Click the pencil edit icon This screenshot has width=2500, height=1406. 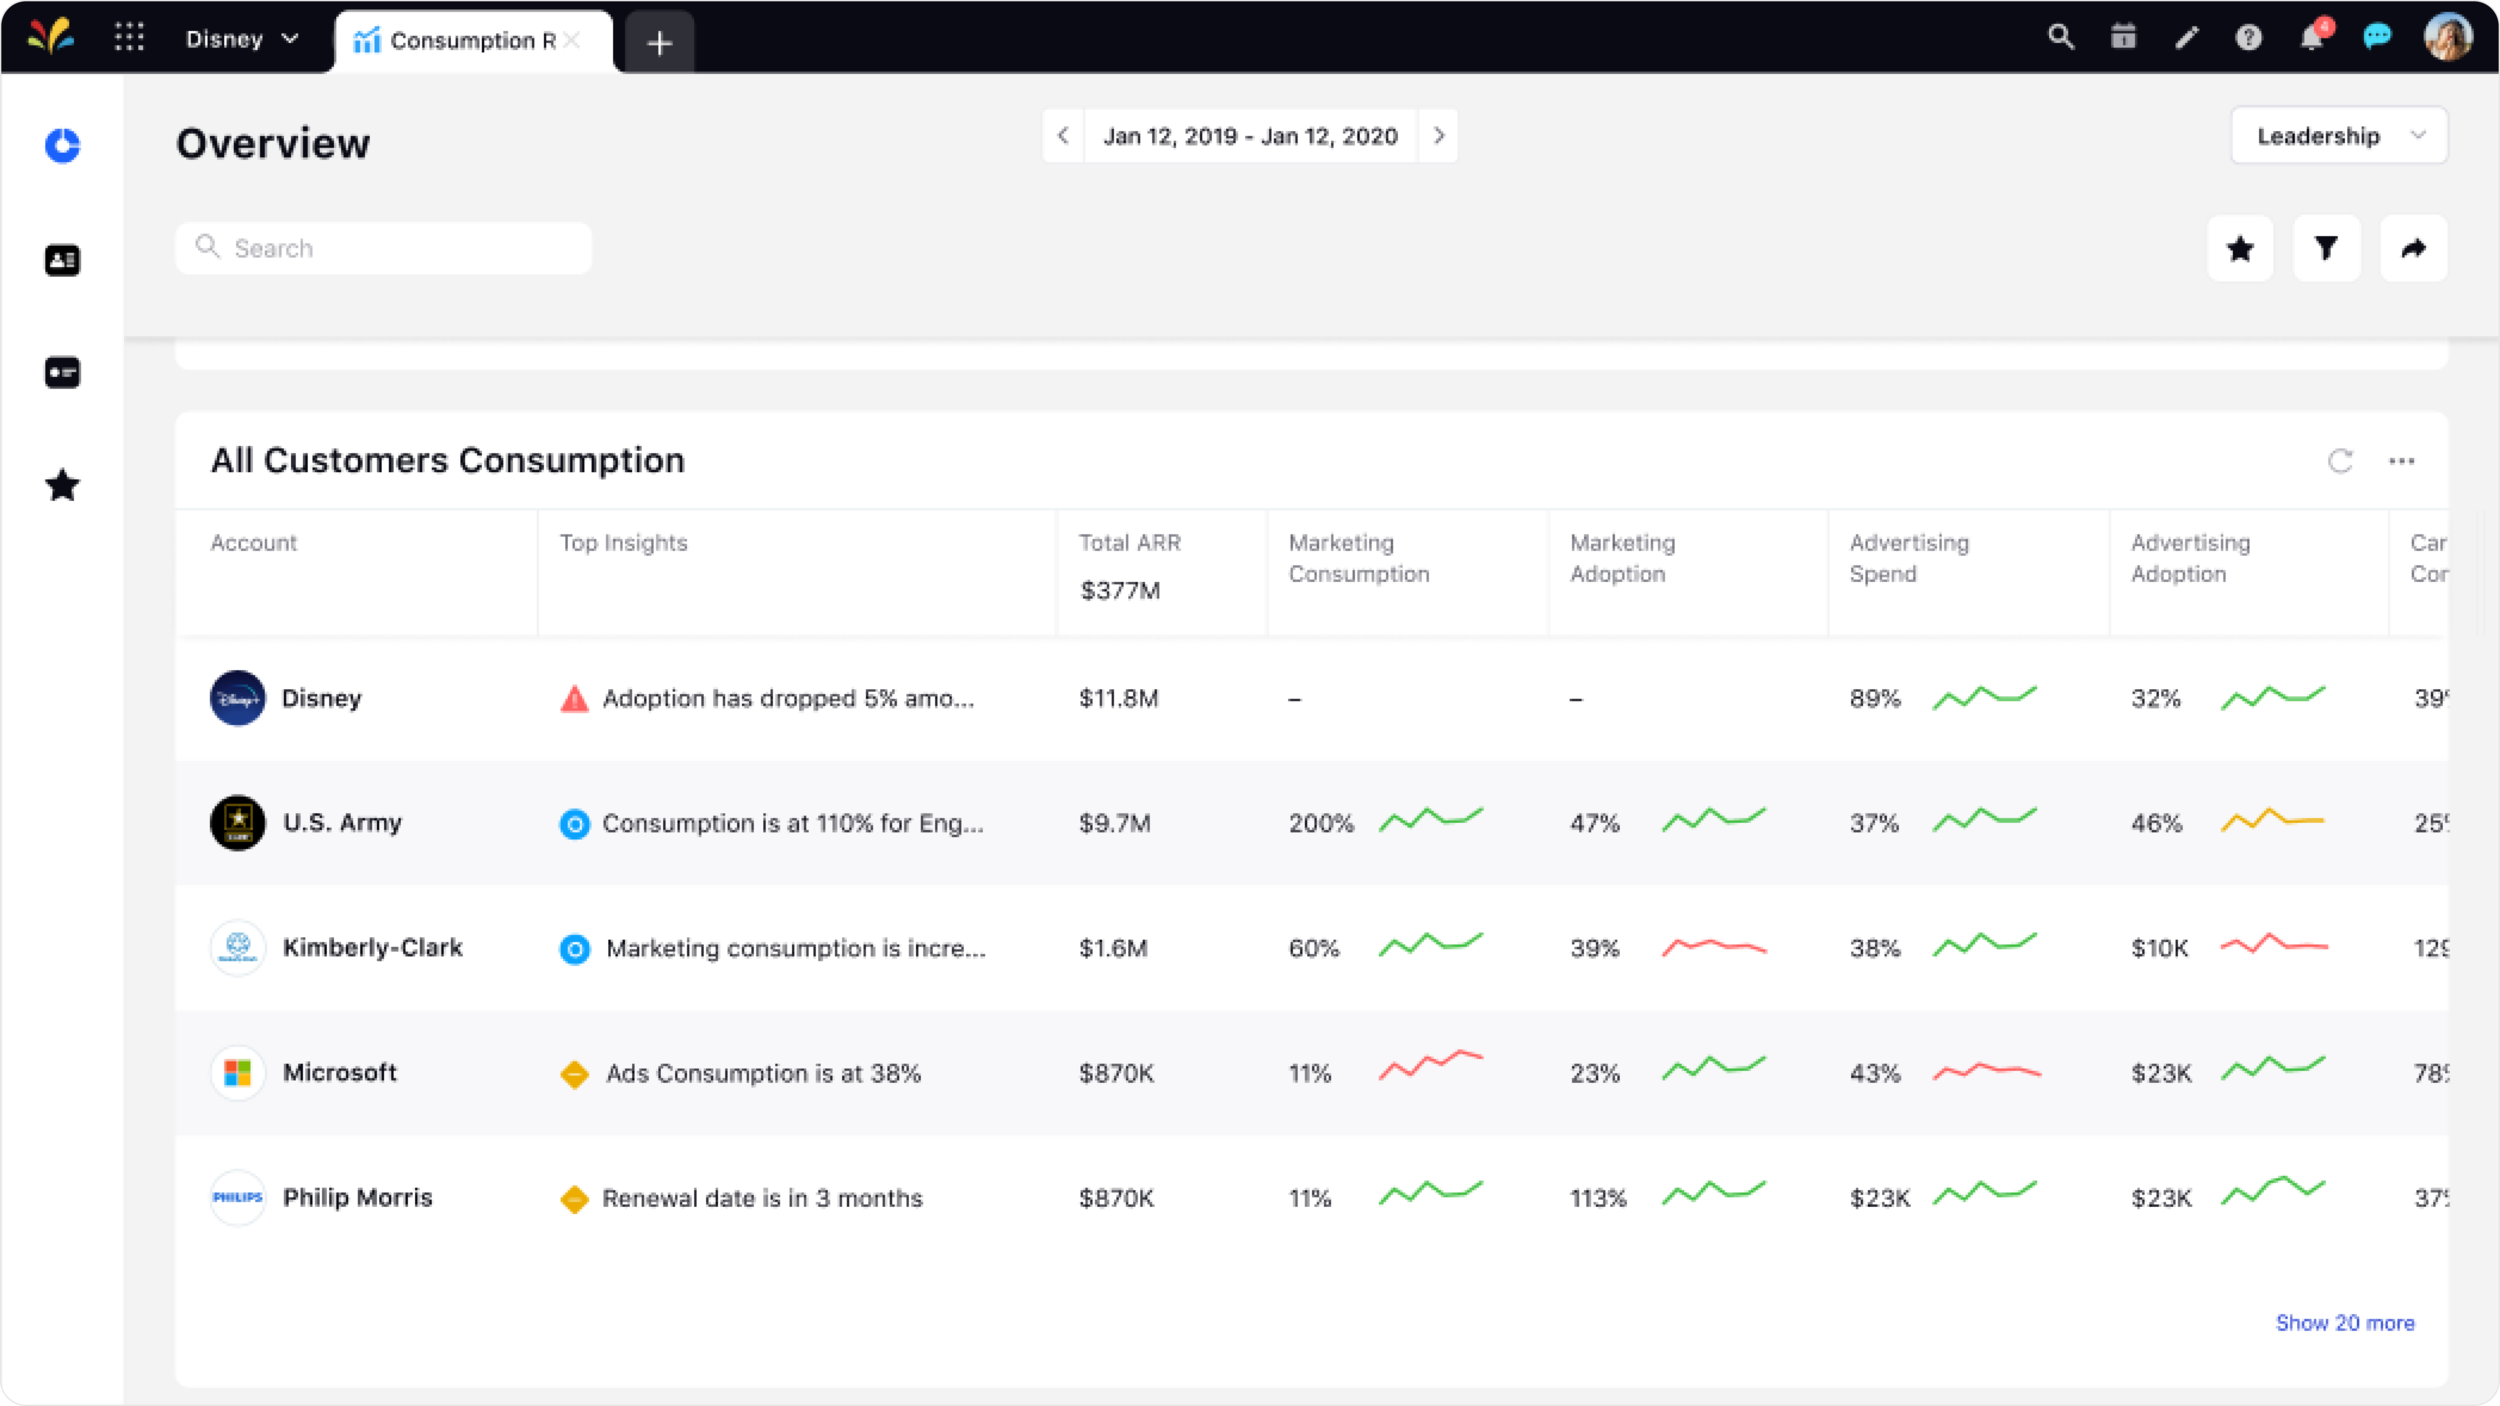pyautogui.click(x=2186, y=38)
